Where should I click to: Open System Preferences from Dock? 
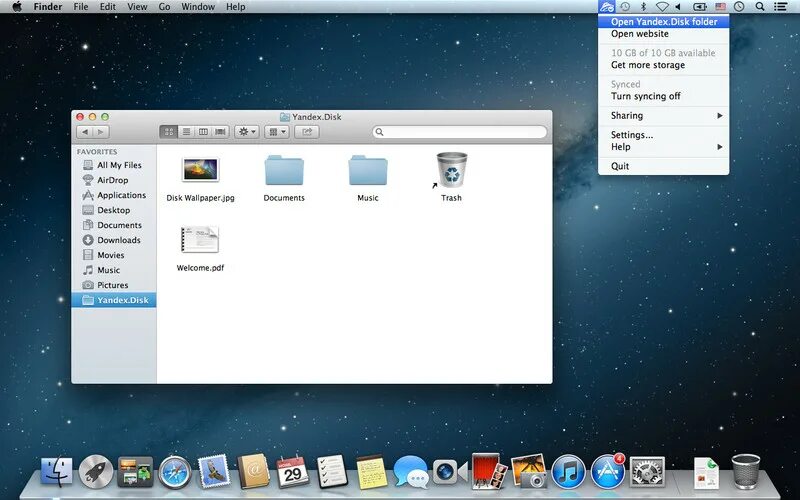647,472
